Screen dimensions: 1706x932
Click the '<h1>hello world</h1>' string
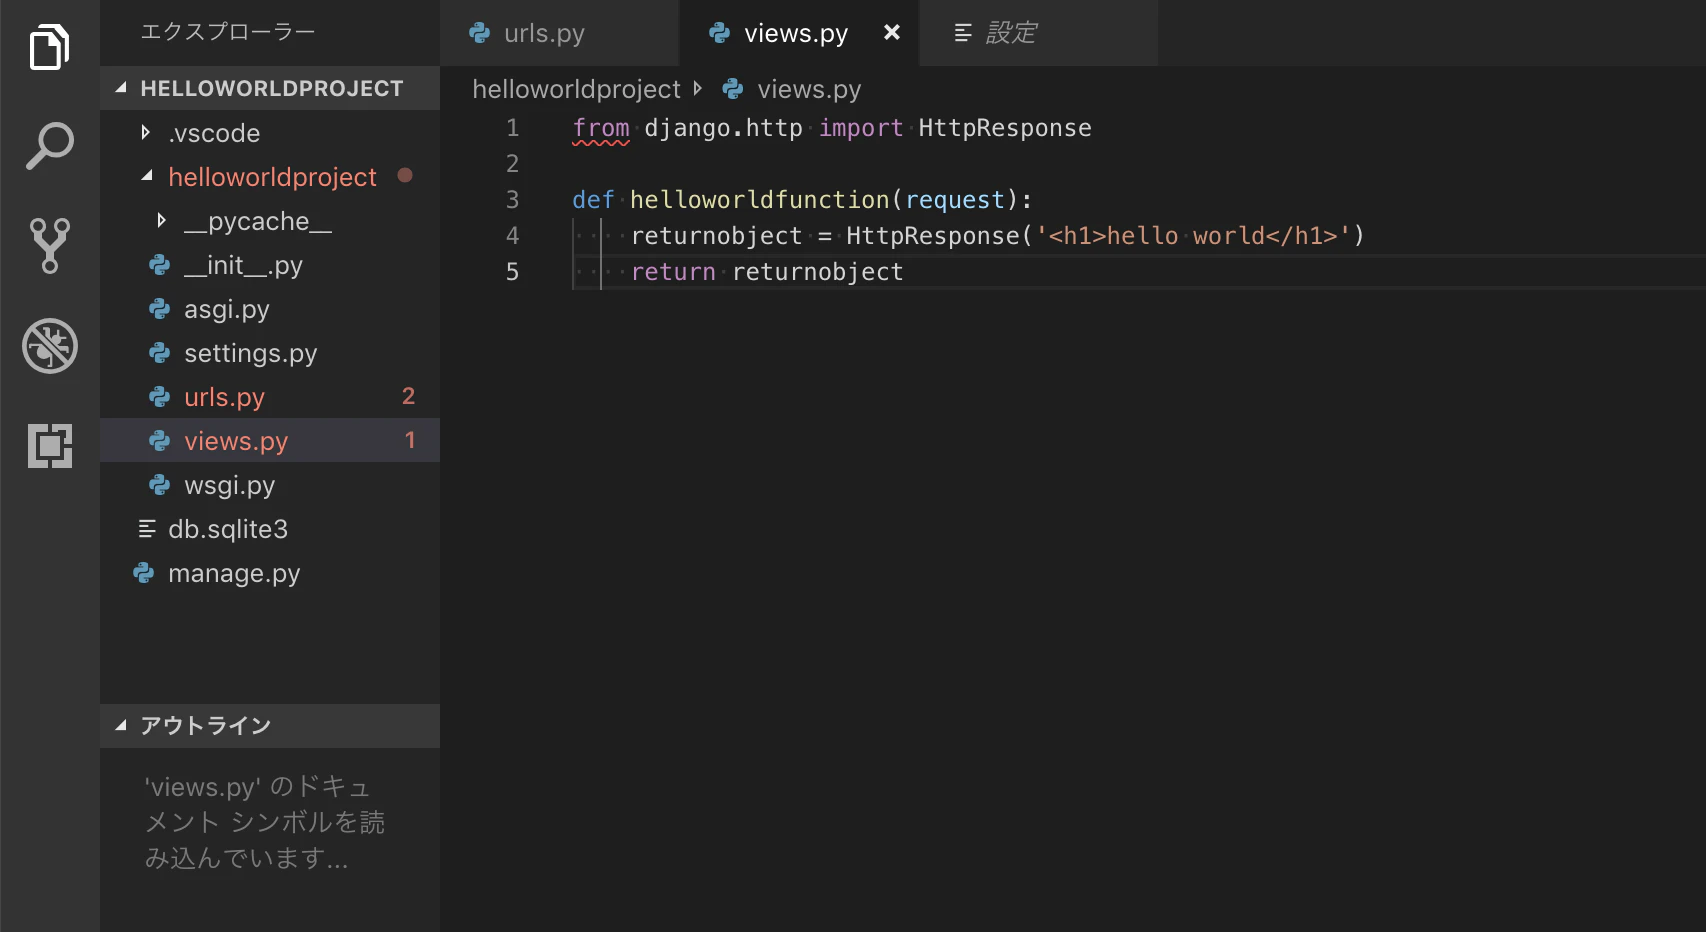[x=1193, y=236]
